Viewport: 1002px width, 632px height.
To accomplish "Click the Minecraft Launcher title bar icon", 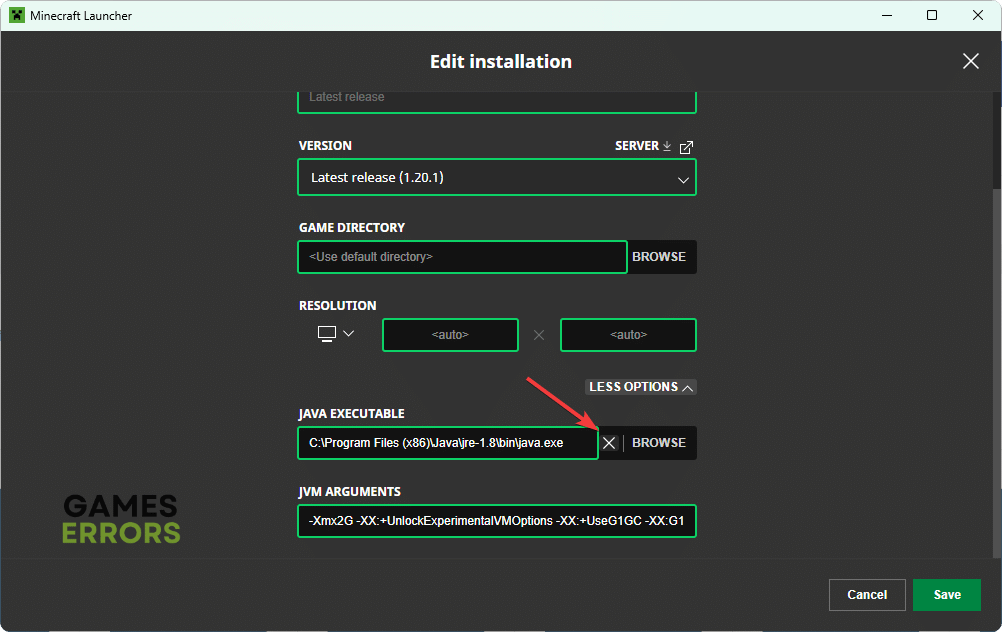I will click(17, 16).
